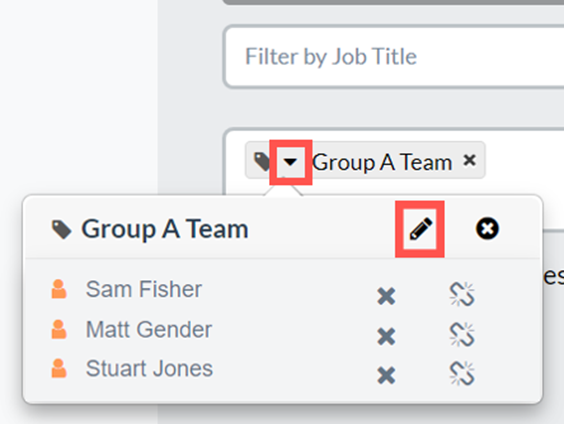Click the tag icon in the popup header
Screen dimensions: 564x424
[x=62, y=230]
